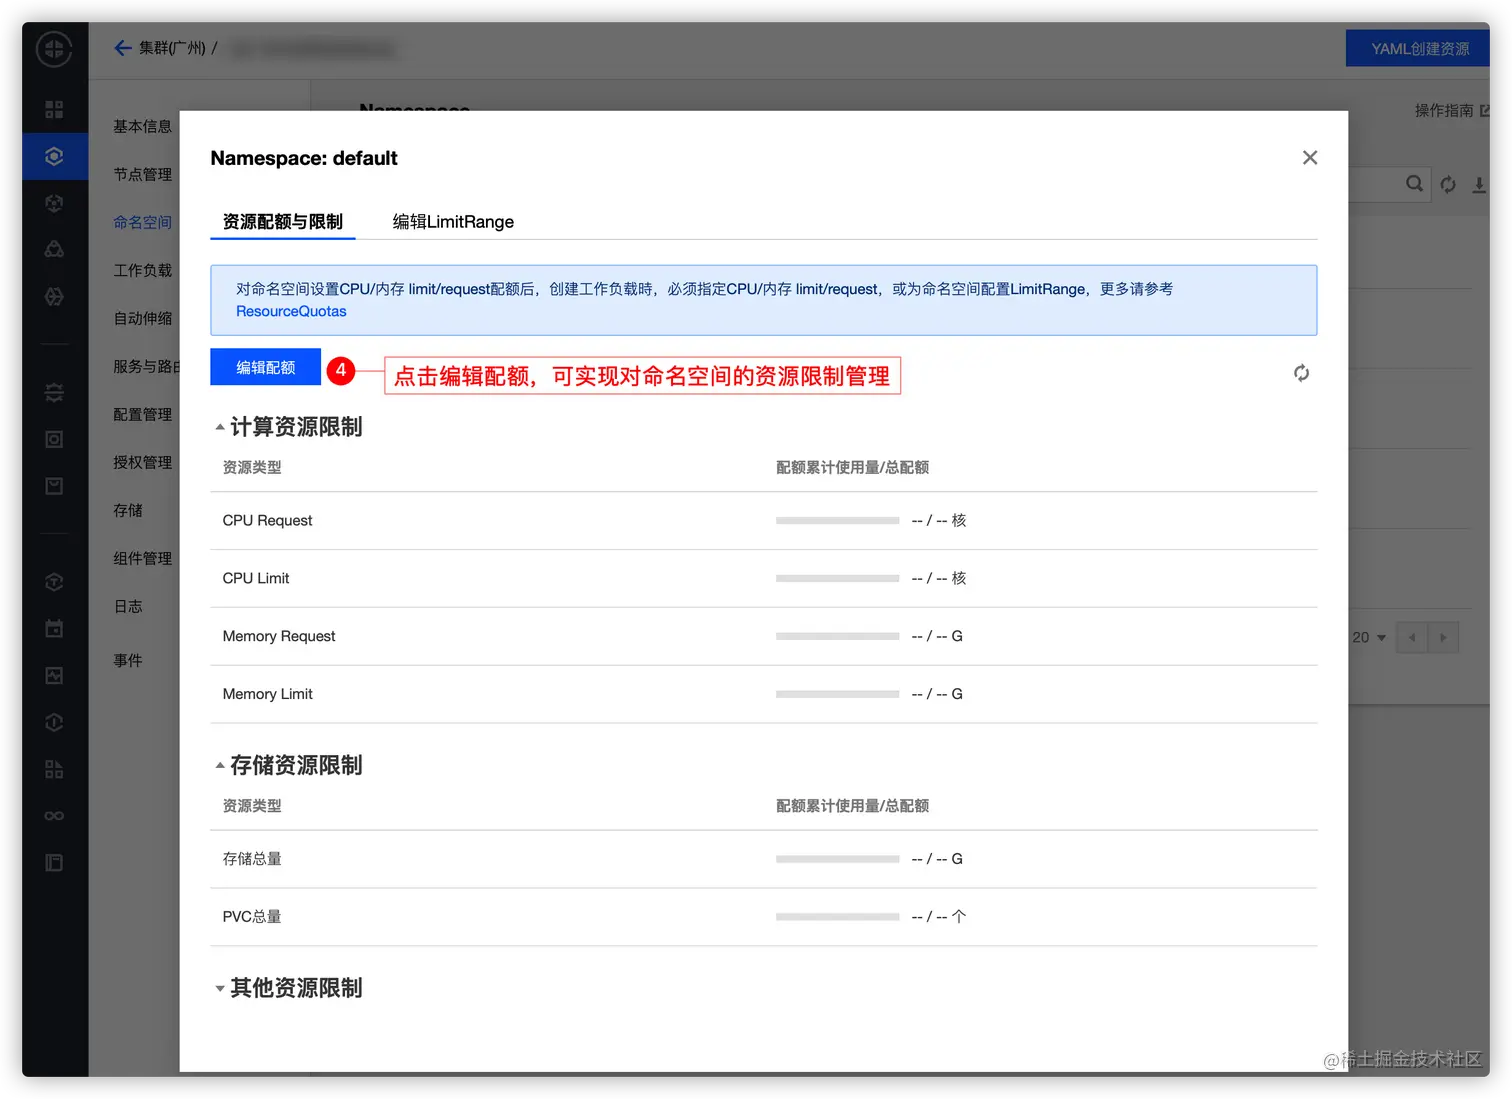Click the 存储总量 row label

pyautogui.click(x=252, y=859)
